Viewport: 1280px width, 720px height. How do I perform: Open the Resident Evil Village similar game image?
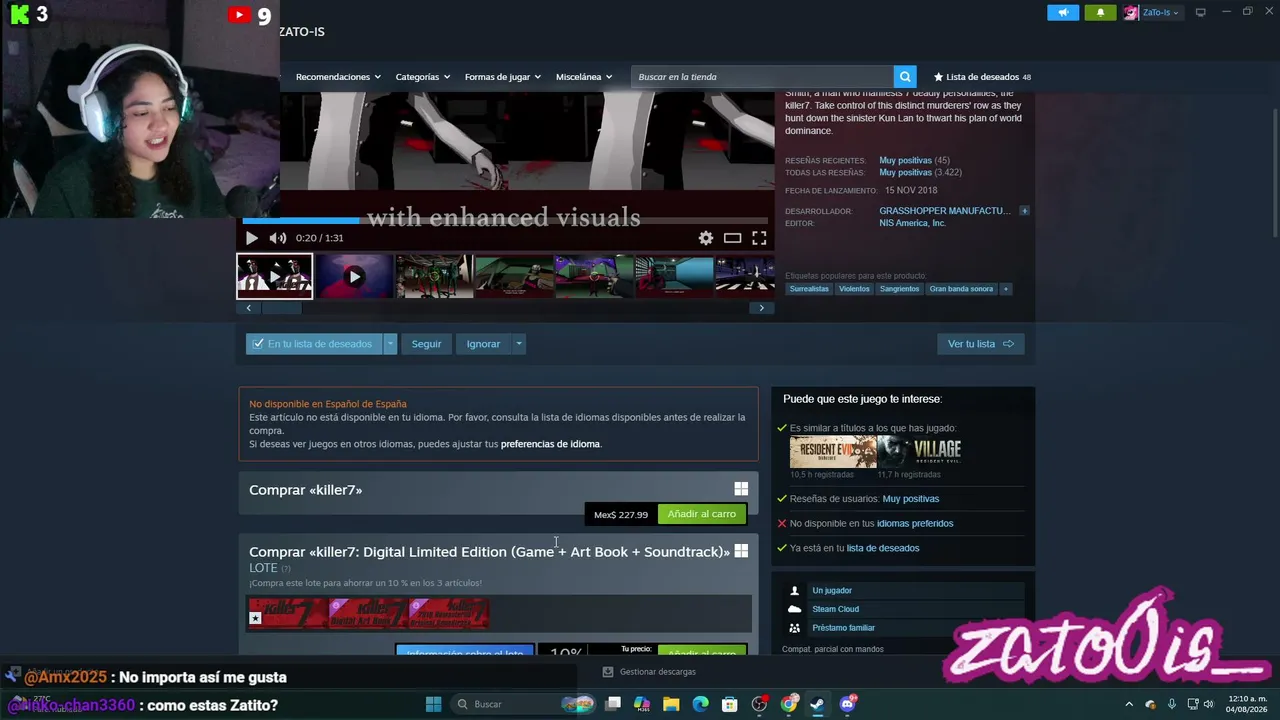921,452
